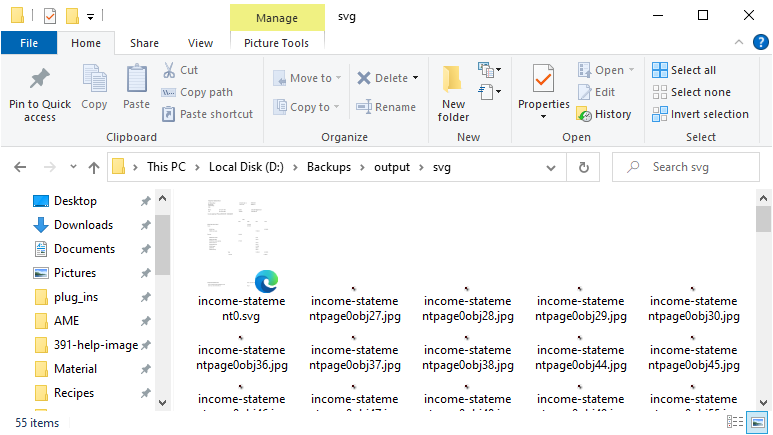Click the Paste icon in the ribbon

click(136, 80)
